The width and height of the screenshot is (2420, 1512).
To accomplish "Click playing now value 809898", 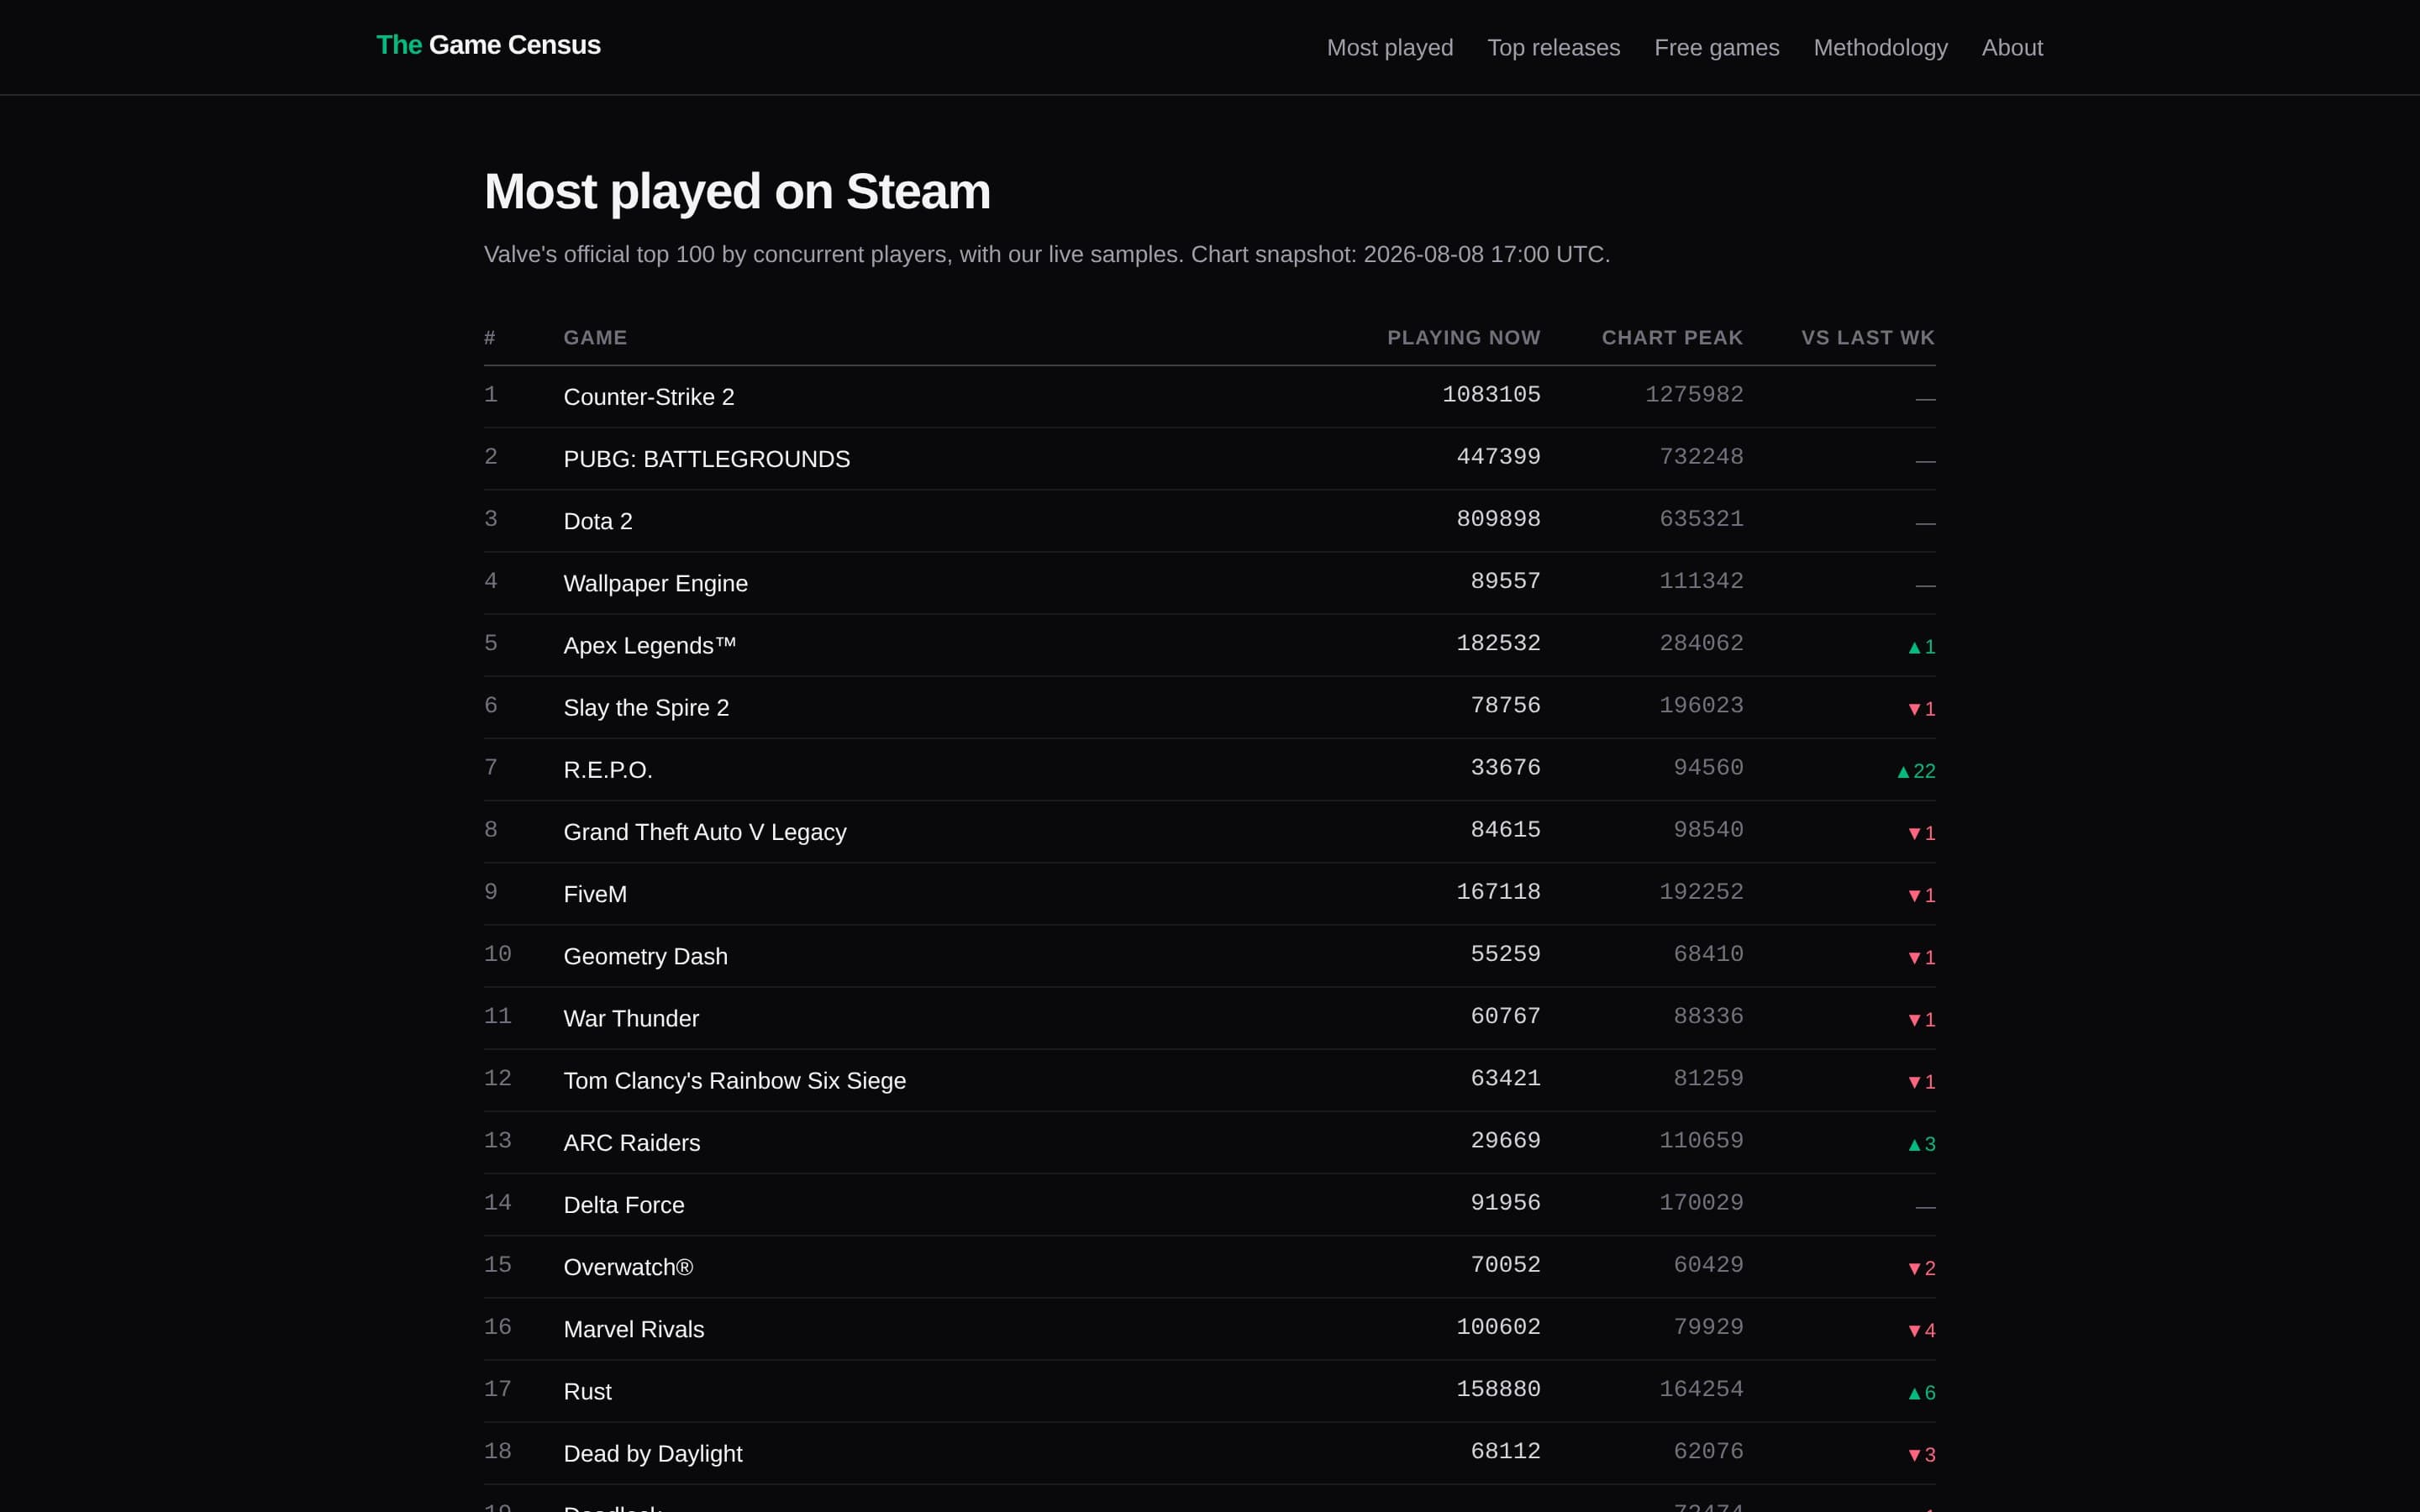I will point(1498,518).
